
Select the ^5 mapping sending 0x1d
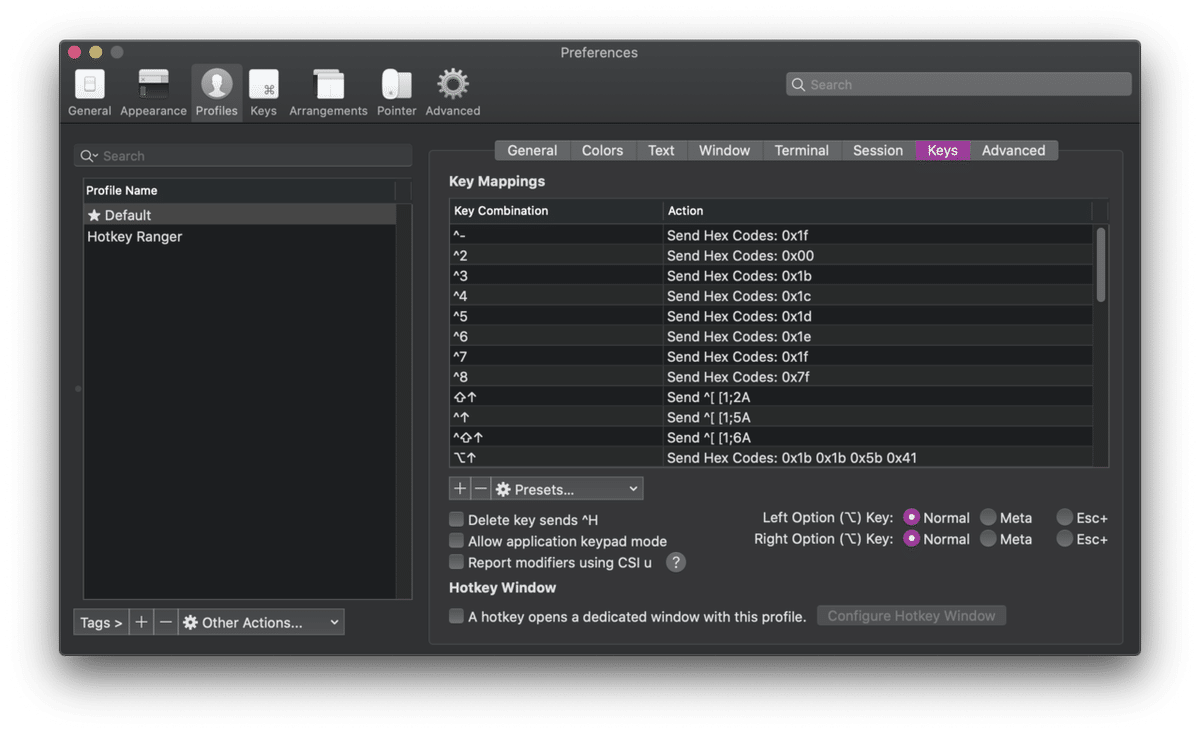[771, 316]
